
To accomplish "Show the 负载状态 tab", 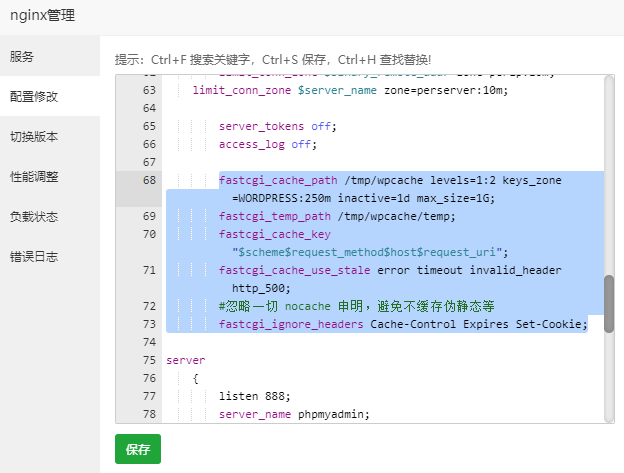I will click(x=34, y=217).
